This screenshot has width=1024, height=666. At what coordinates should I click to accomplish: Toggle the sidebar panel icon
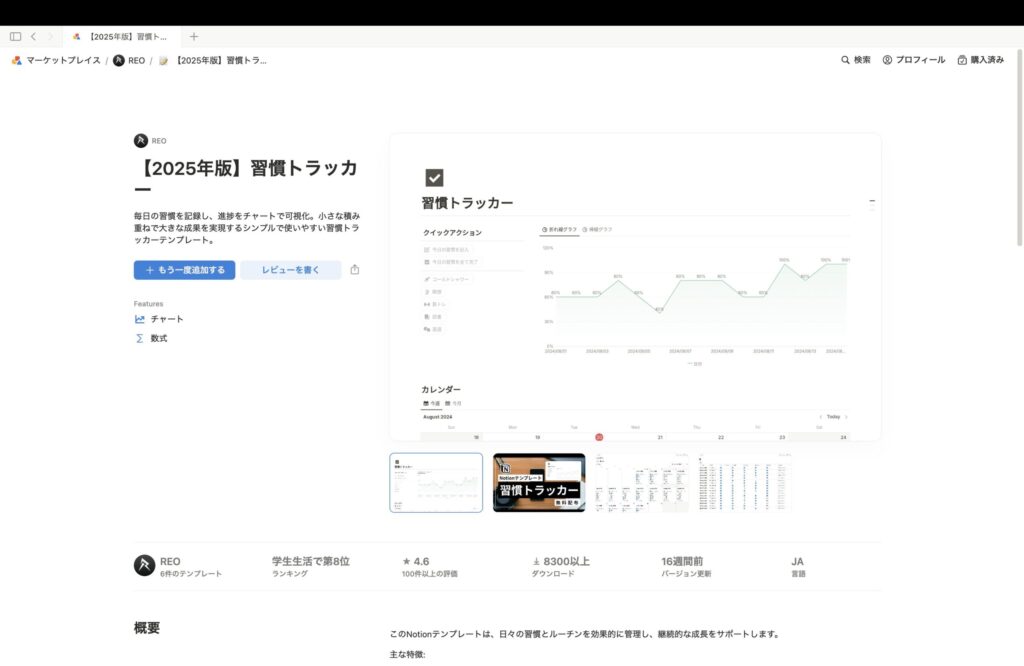point(15,36)
